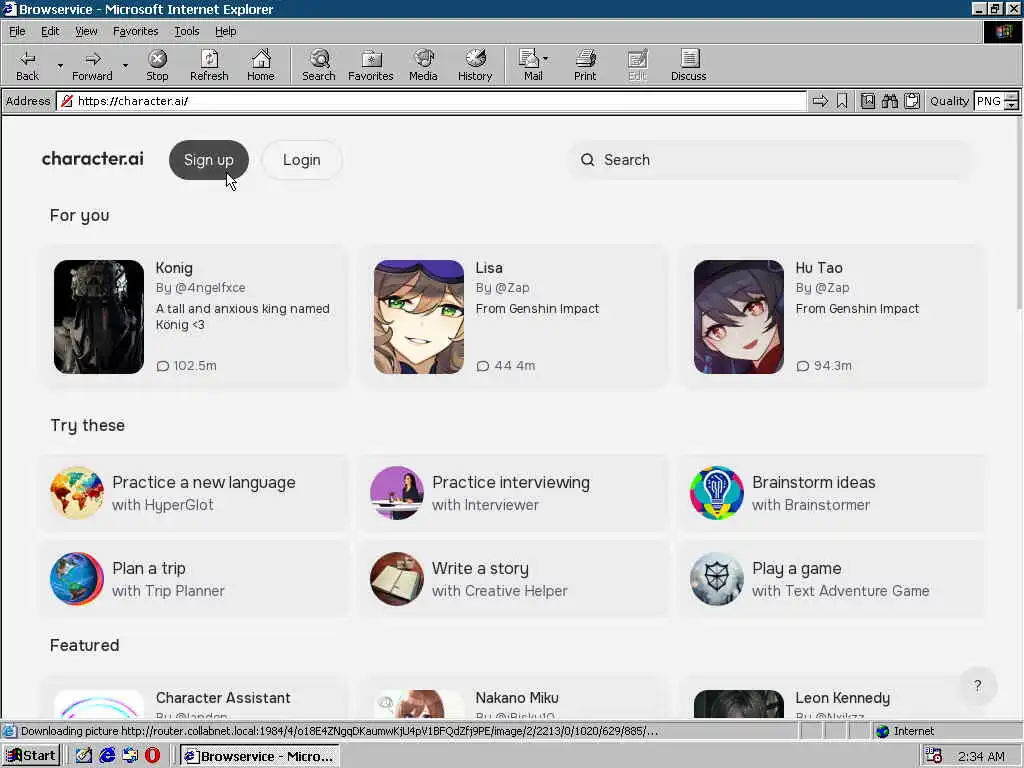Click the clipboard icon near Quality
The width and height of the screenshot is (1024, 768).
tap(912, 101)
